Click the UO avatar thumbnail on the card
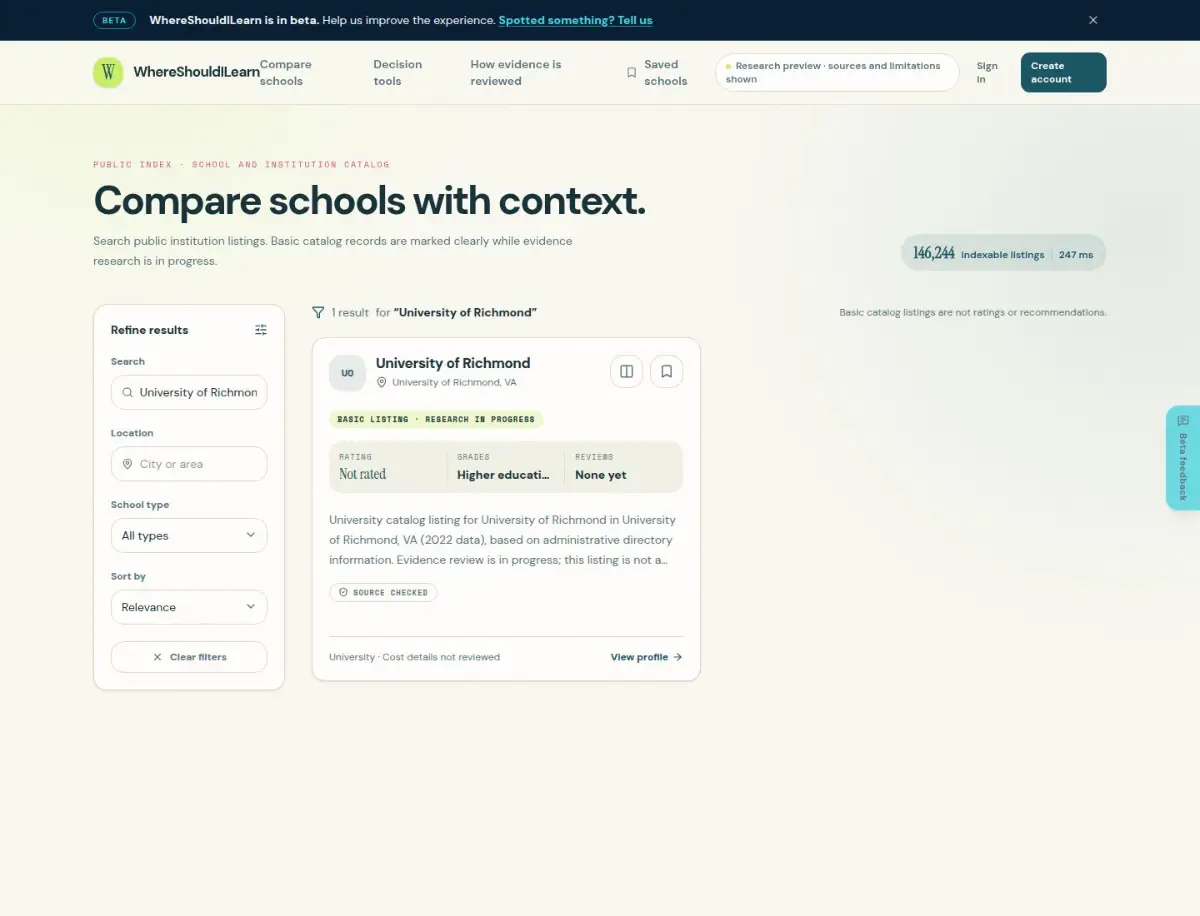Screen dimensions: 1200x916 pos(347,373)
